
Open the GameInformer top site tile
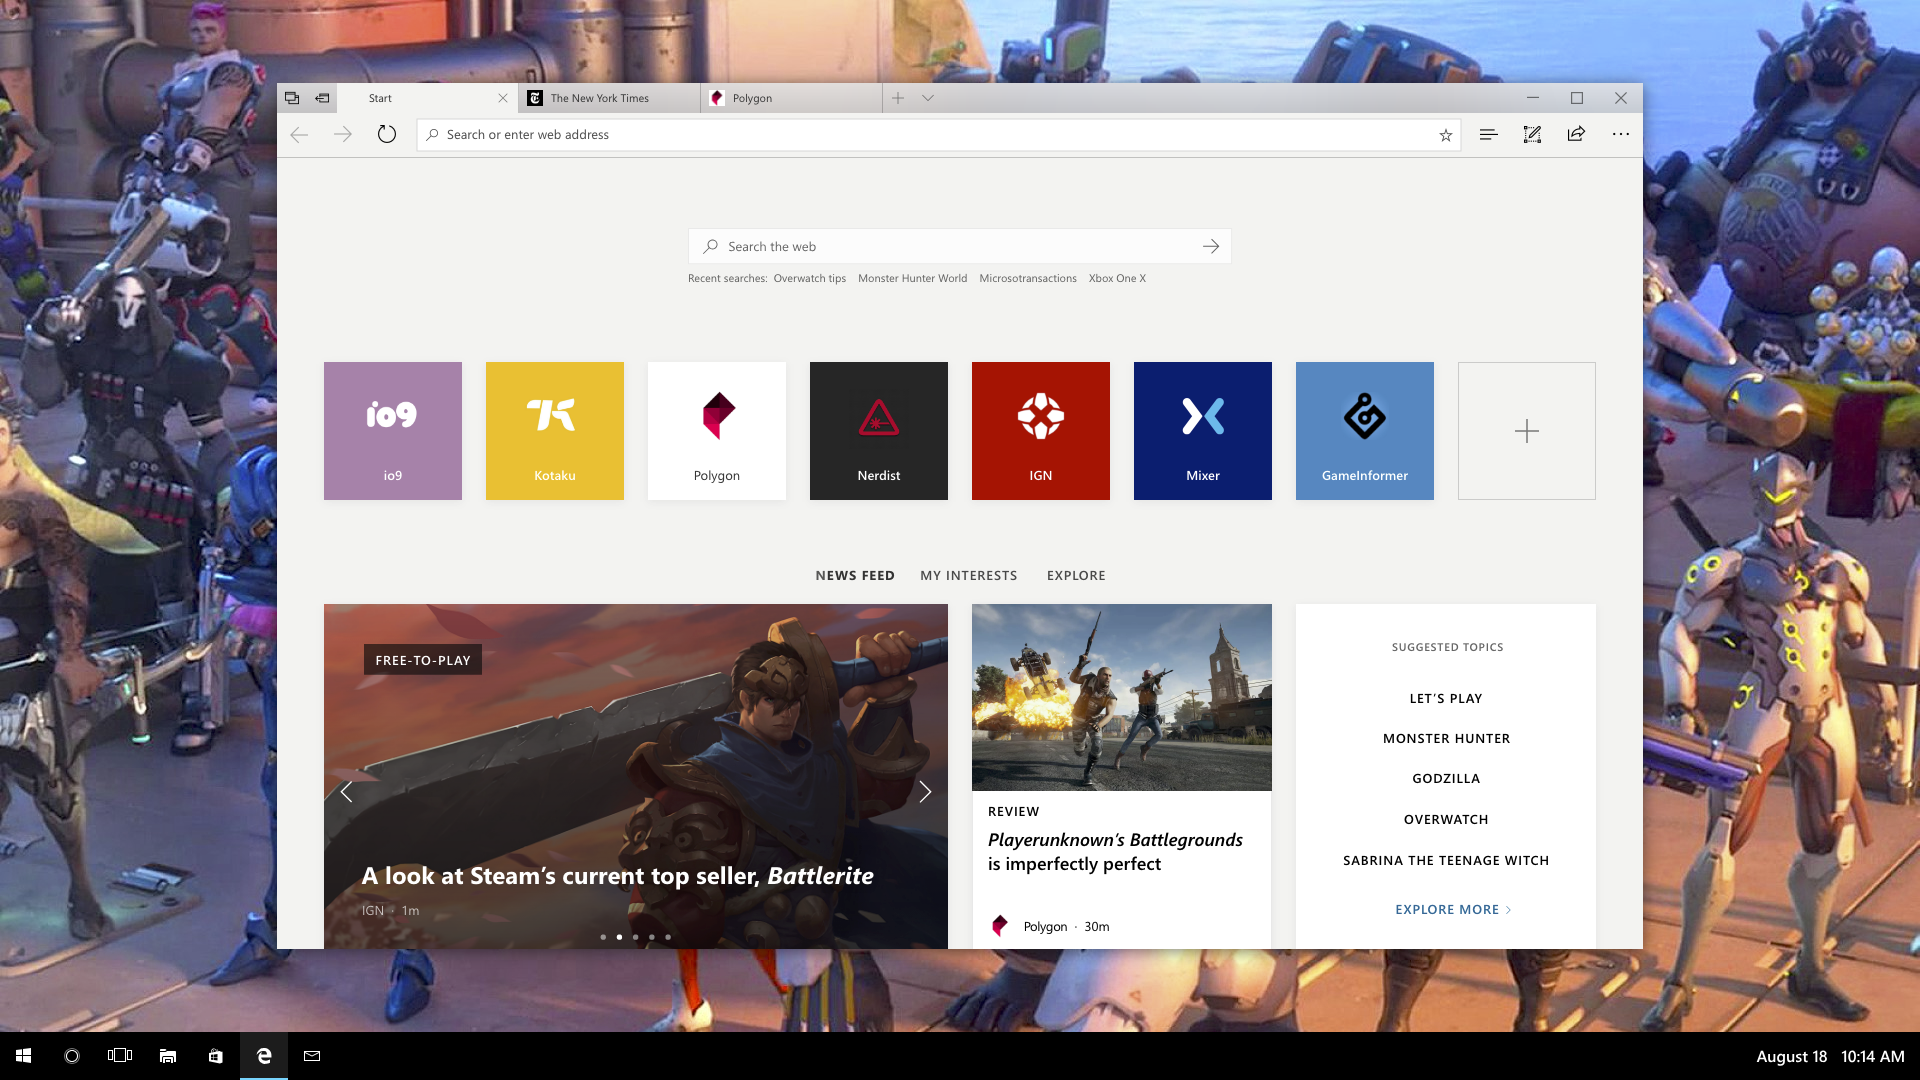(1365, 431)
